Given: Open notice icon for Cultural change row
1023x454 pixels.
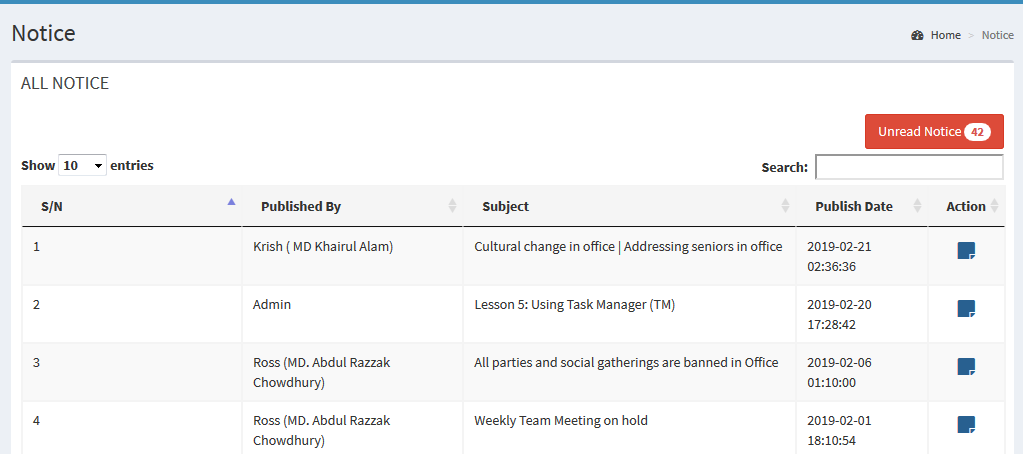Looking at the screenshot, I should pos(966,251).
